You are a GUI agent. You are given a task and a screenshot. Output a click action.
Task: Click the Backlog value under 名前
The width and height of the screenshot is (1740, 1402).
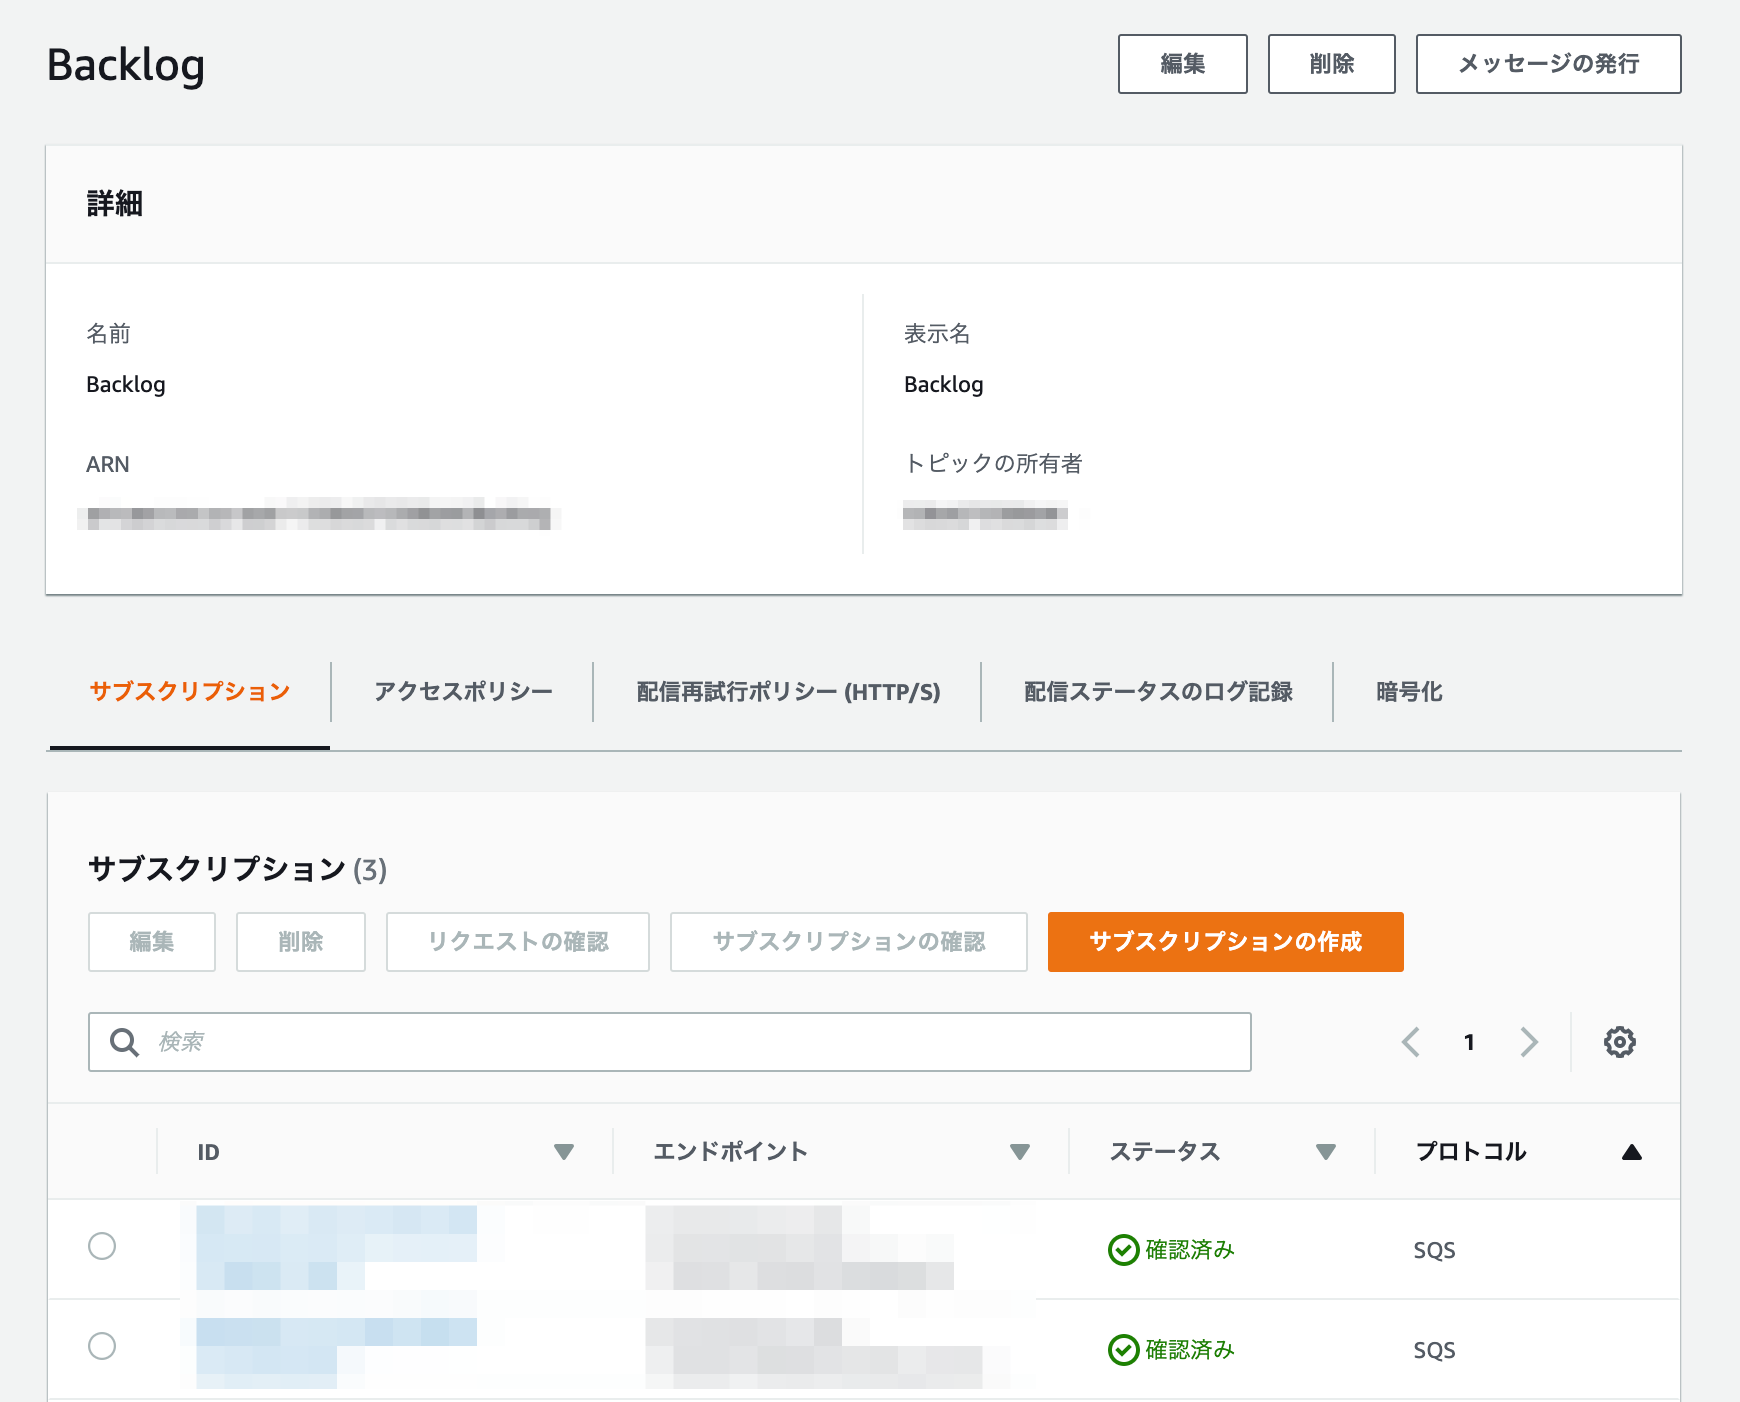tap(126, 385)
